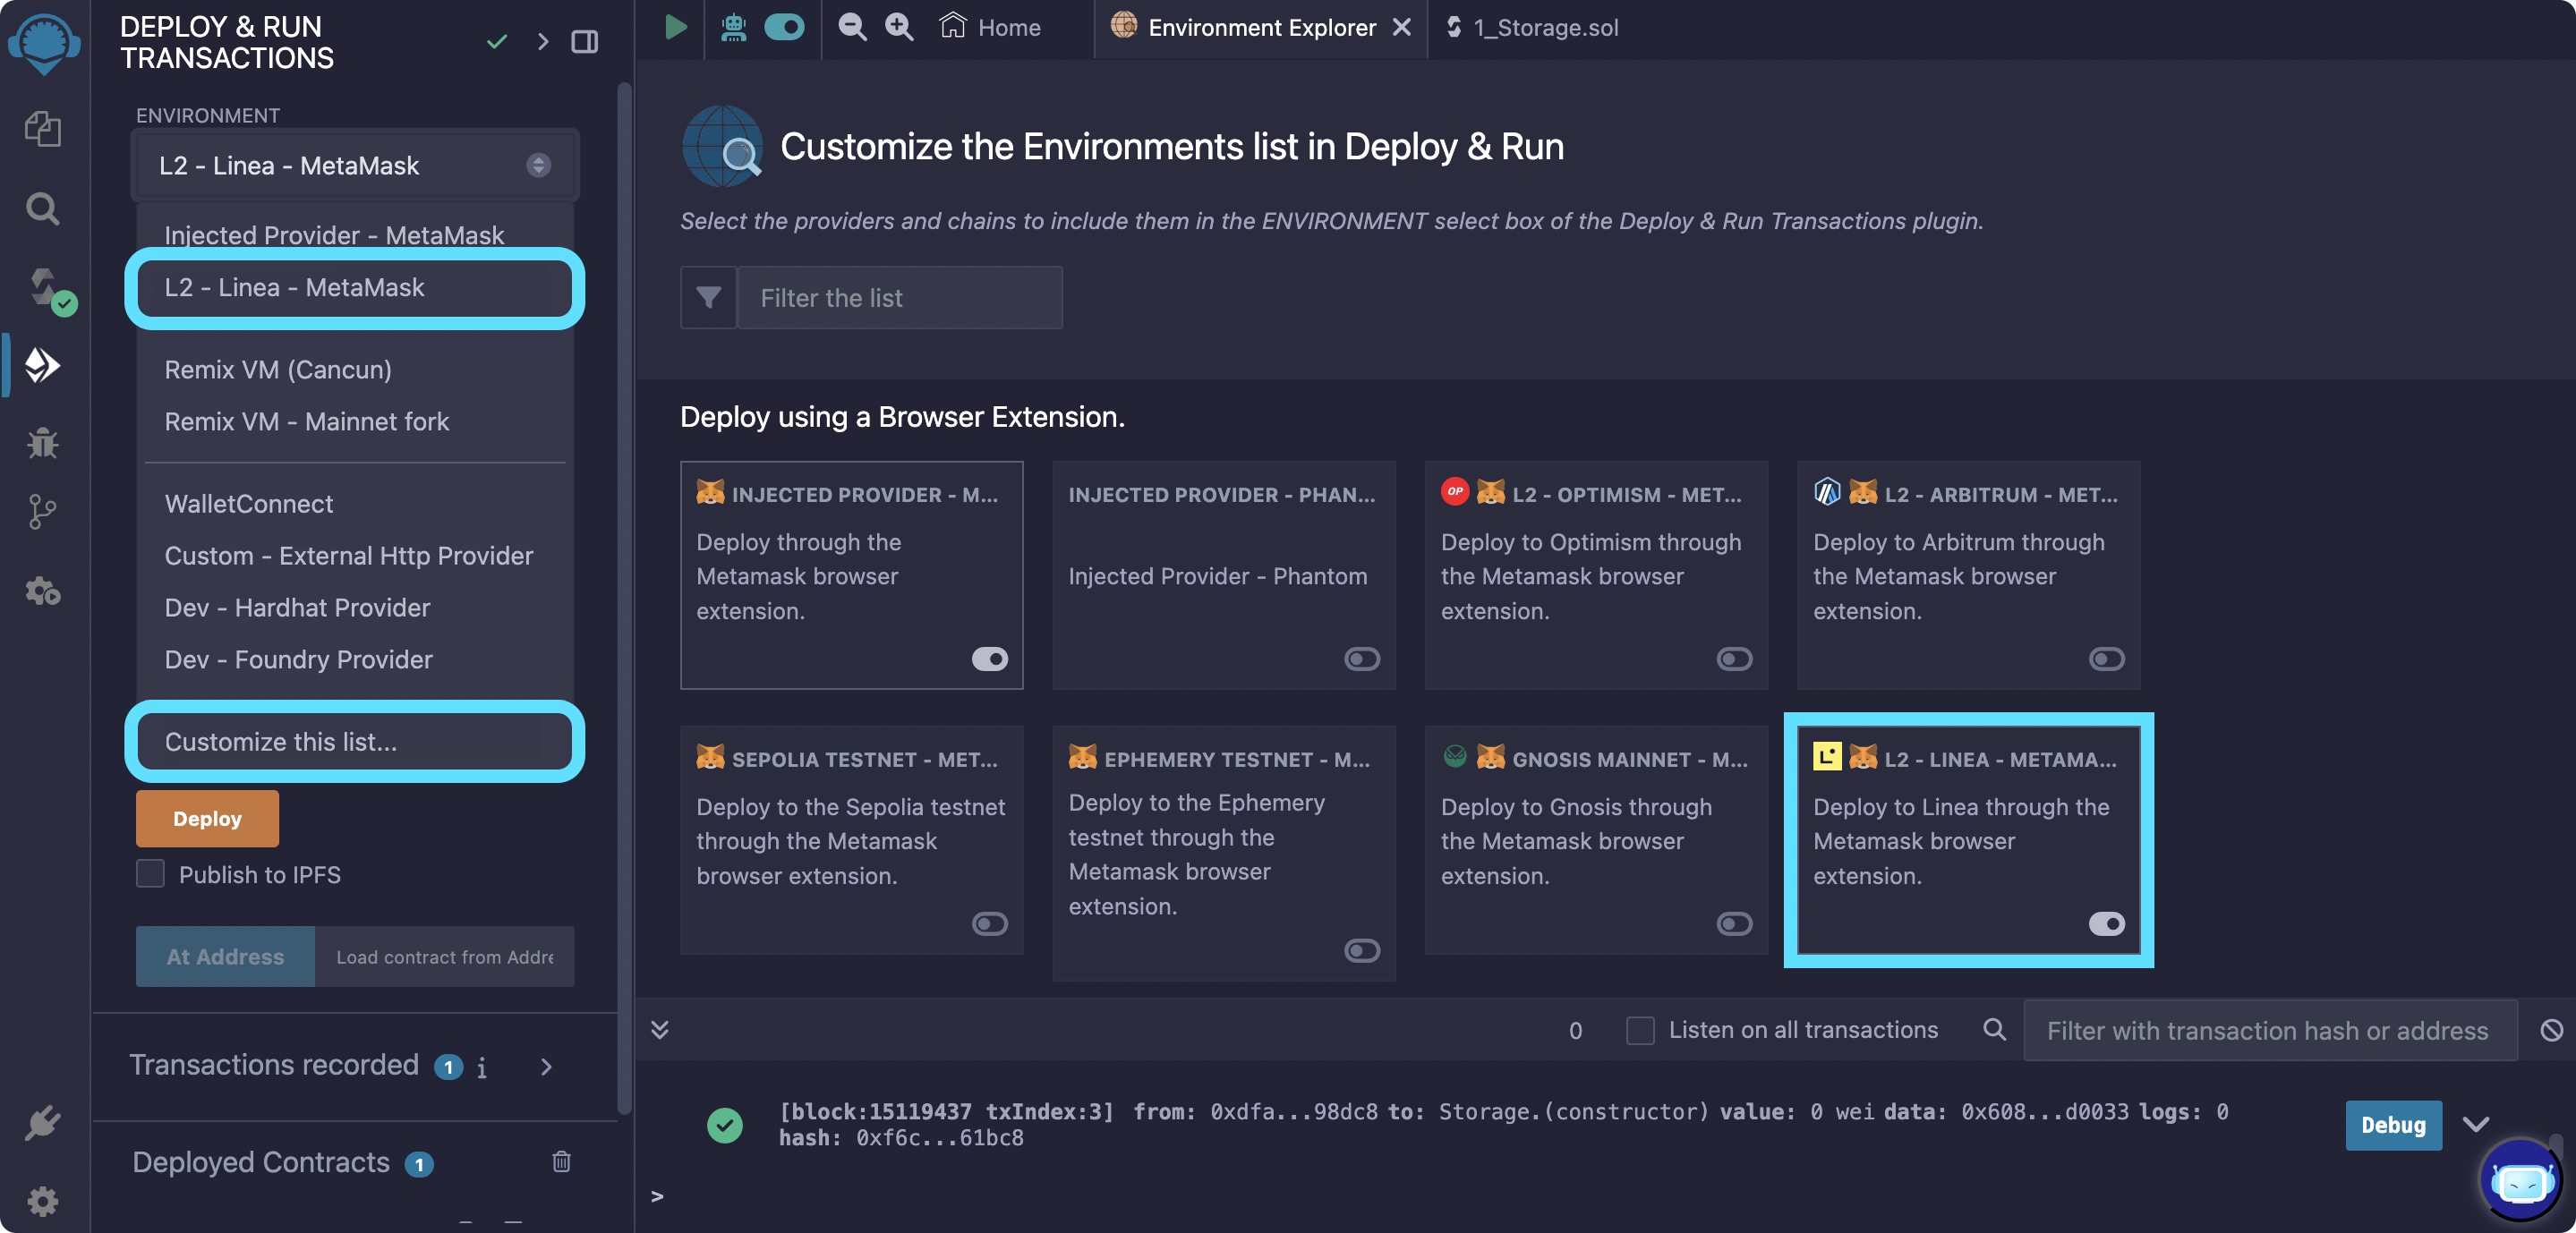The image size is (2576, 1233).
Task: Click the green Run script play icon
Action: click(676, 27)
